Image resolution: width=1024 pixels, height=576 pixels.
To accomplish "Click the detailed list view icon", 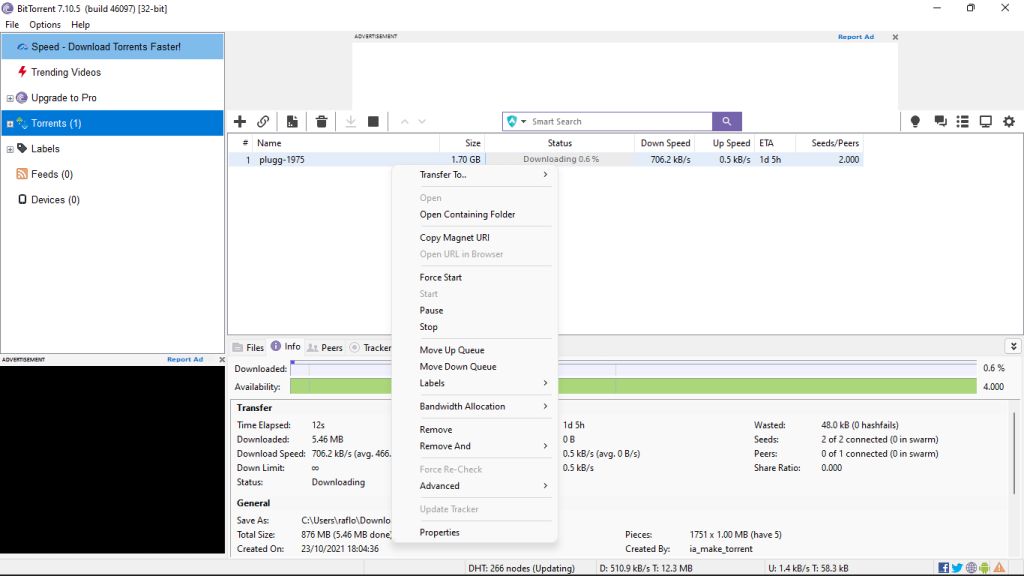I will pyautogui.click(x=962, y=121).
